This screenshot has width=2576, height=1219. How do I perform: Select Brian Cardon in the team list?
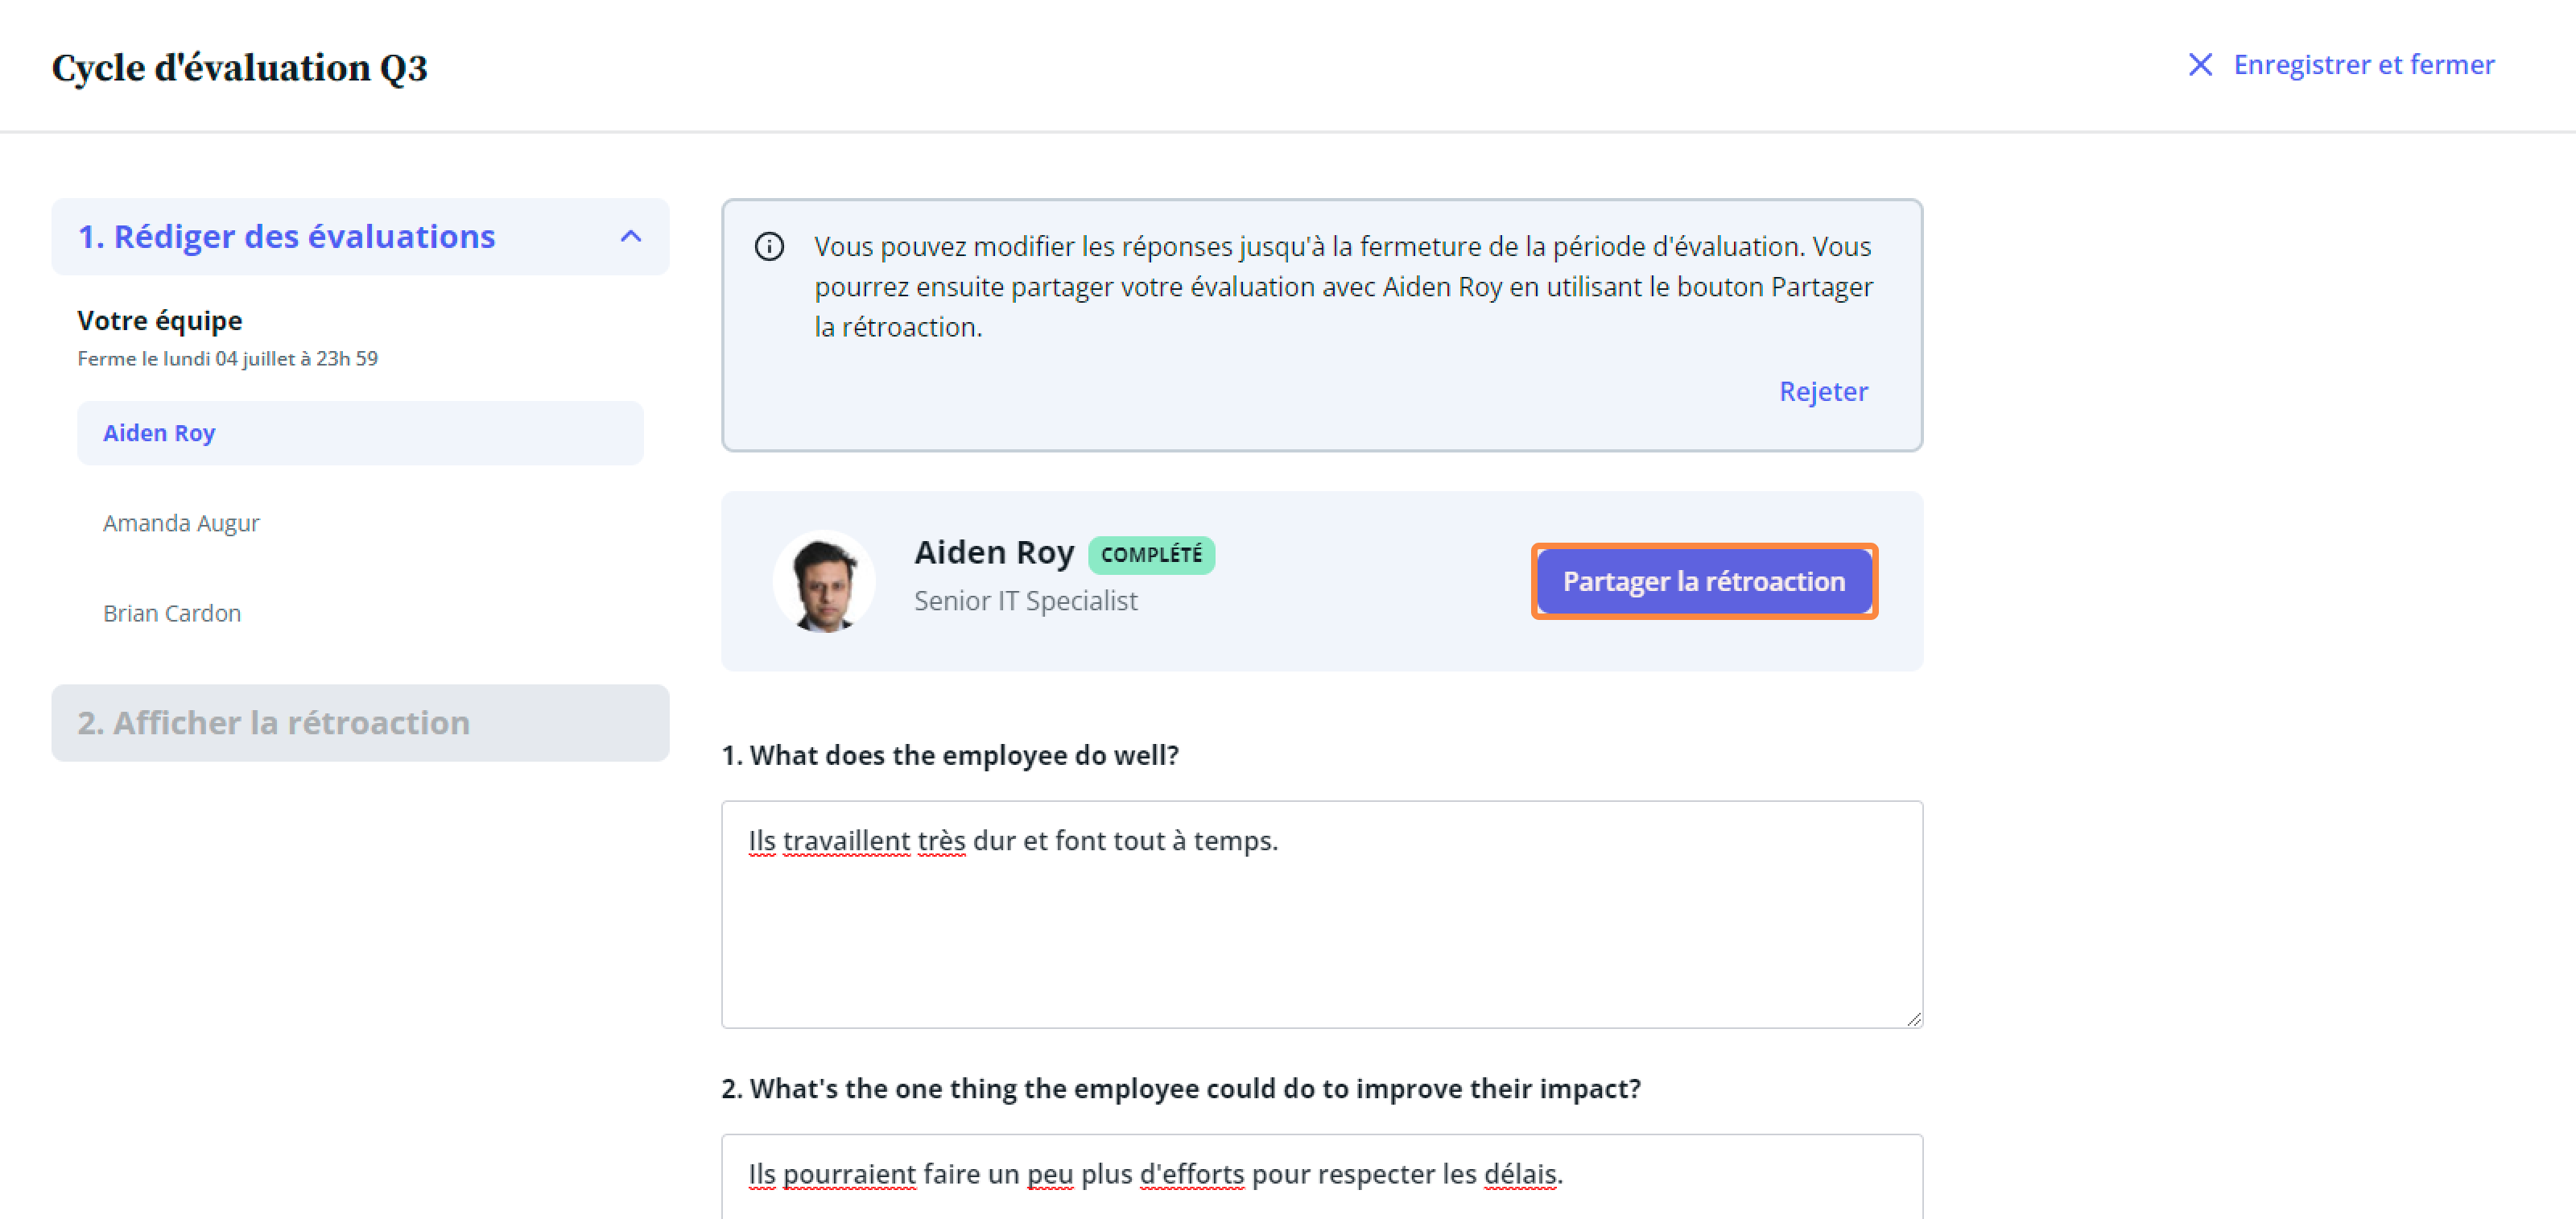click(x=172, y=613)
